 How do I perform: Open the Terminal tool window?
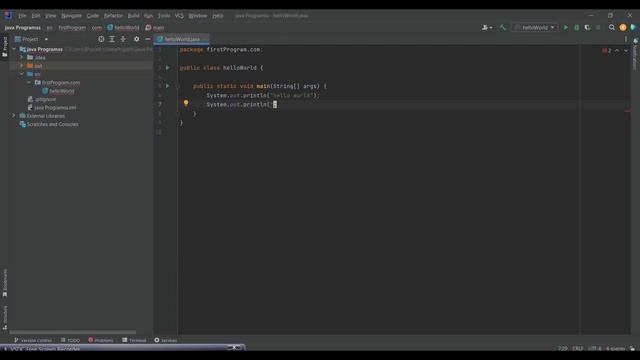pyautogui.click(x=134, y=340)
